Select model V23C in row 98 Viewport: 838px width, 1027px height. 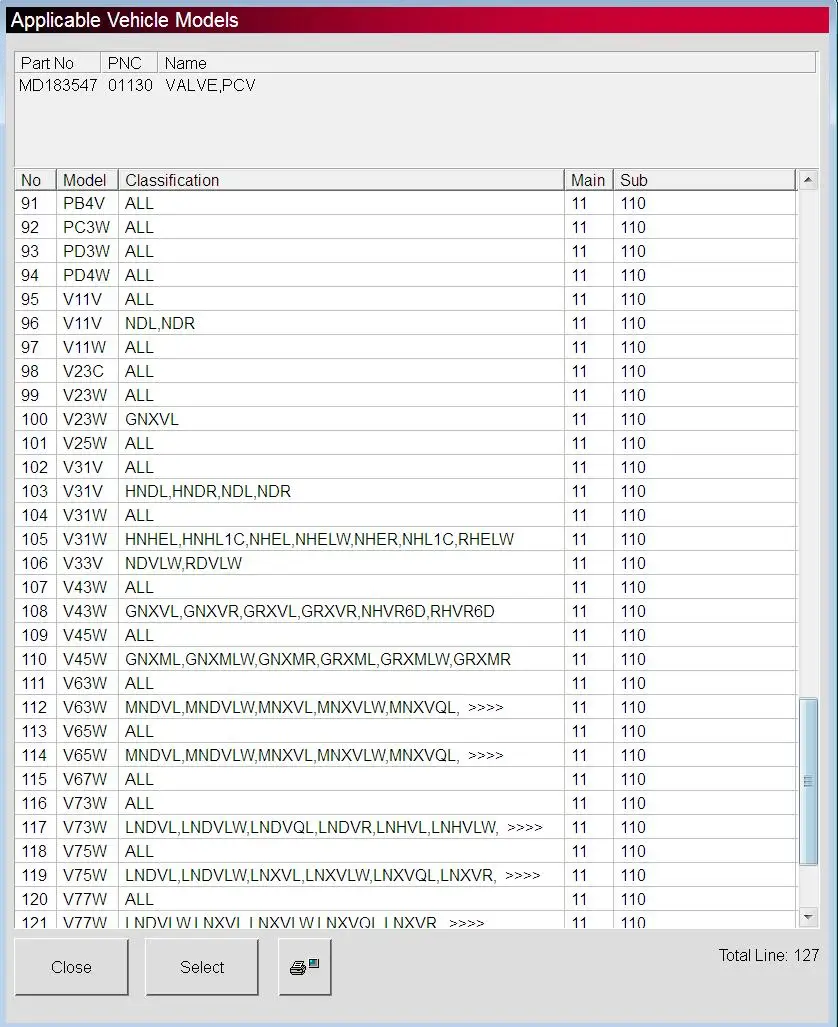(83, 371)
